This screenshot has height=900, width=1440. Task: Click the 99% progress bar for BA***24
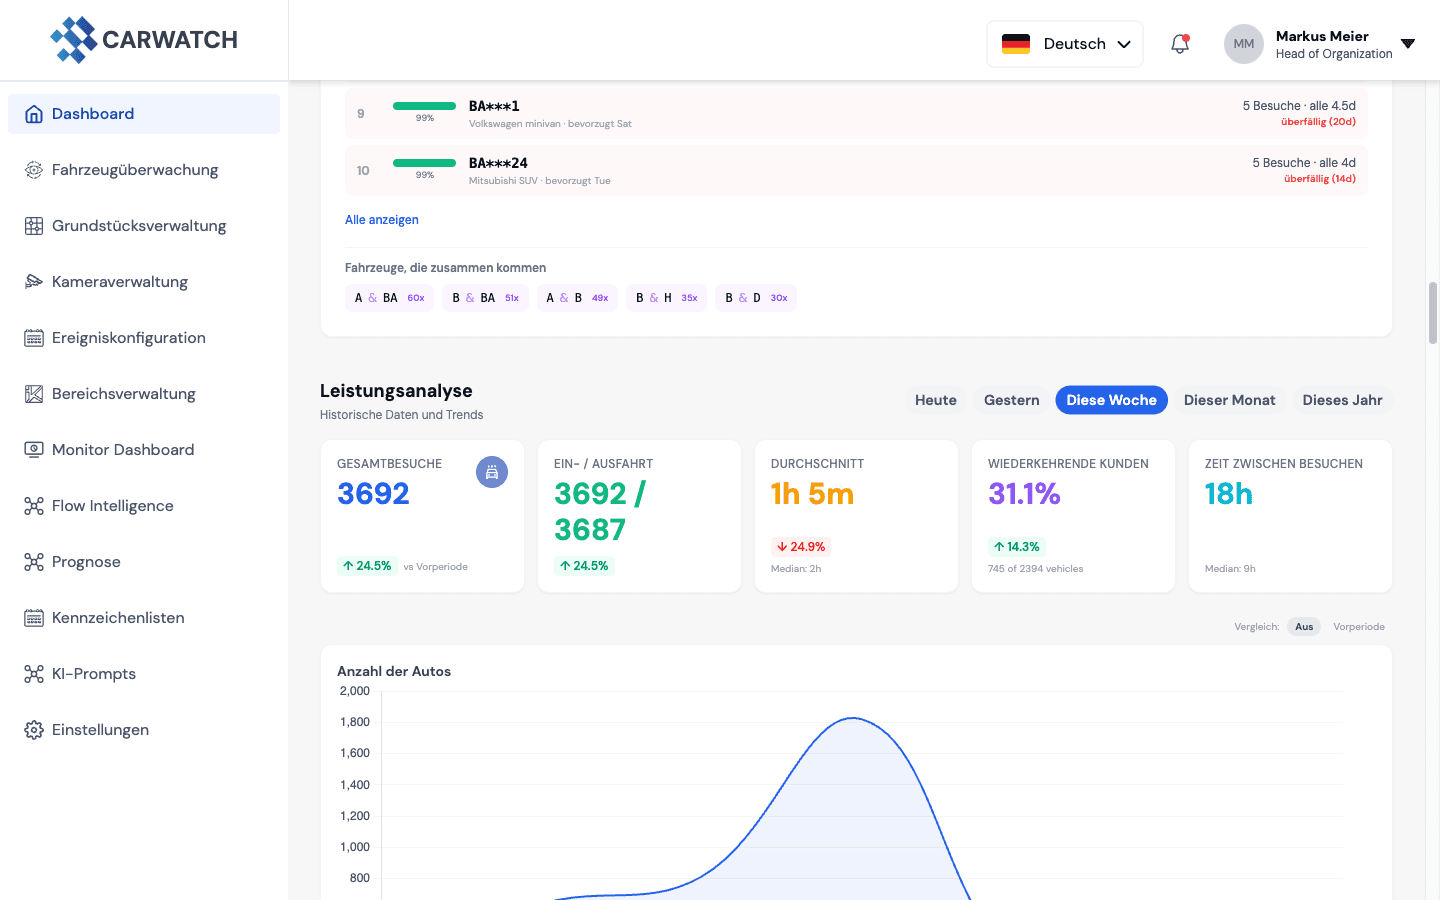pos(424,161)
